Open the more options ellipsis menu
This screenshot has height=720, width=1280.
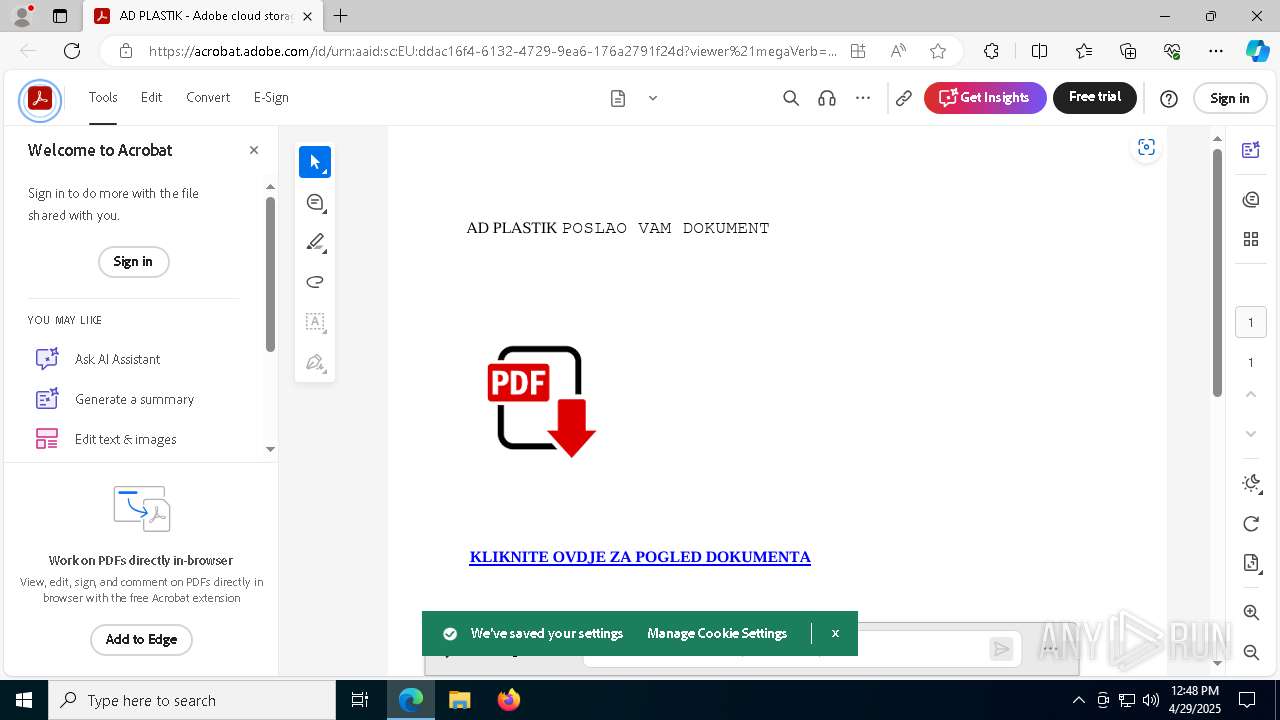(863, 98)
